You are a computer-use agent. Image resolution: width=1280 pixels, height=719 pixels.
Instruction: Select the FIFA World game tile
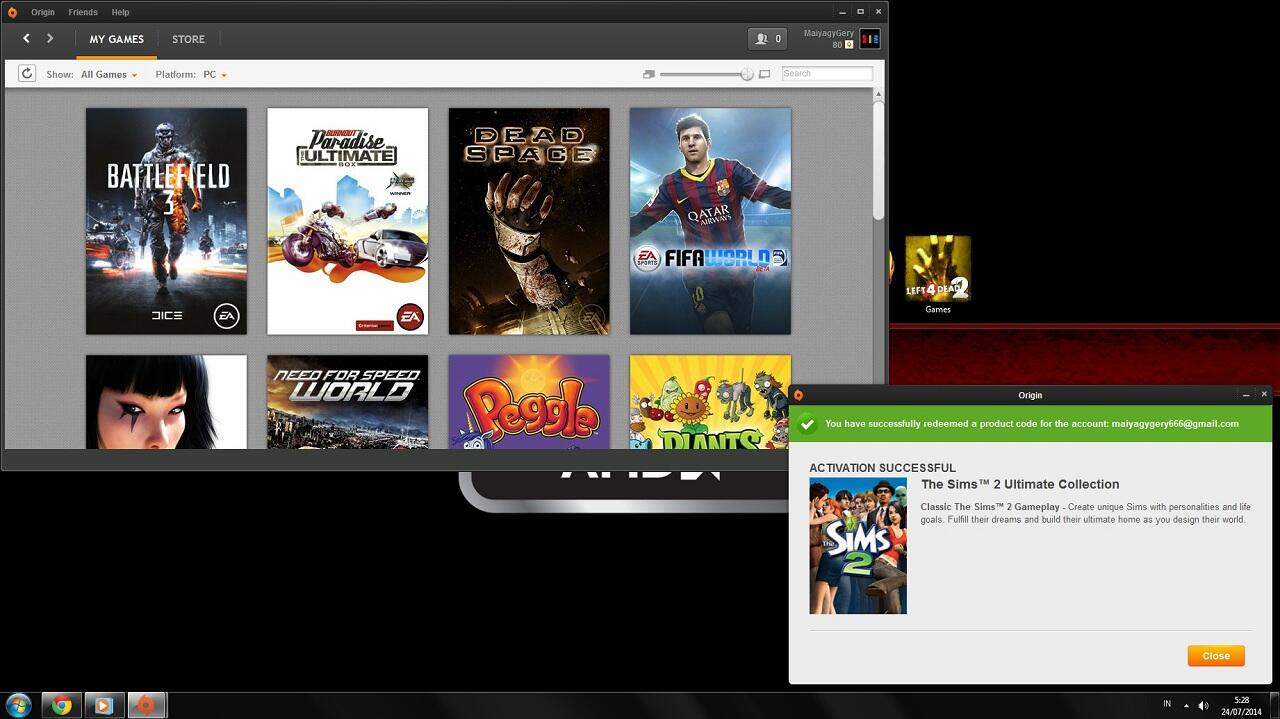pyautogui.click(x=710, y=221)
